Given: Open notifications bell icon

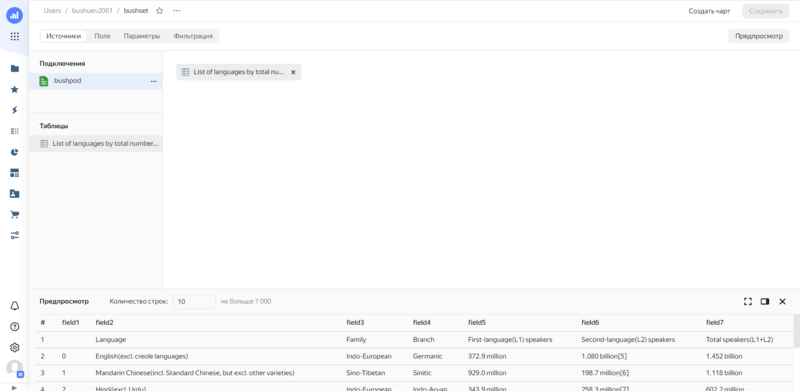Looking at the screenshot, I should (x=14, y=306).
